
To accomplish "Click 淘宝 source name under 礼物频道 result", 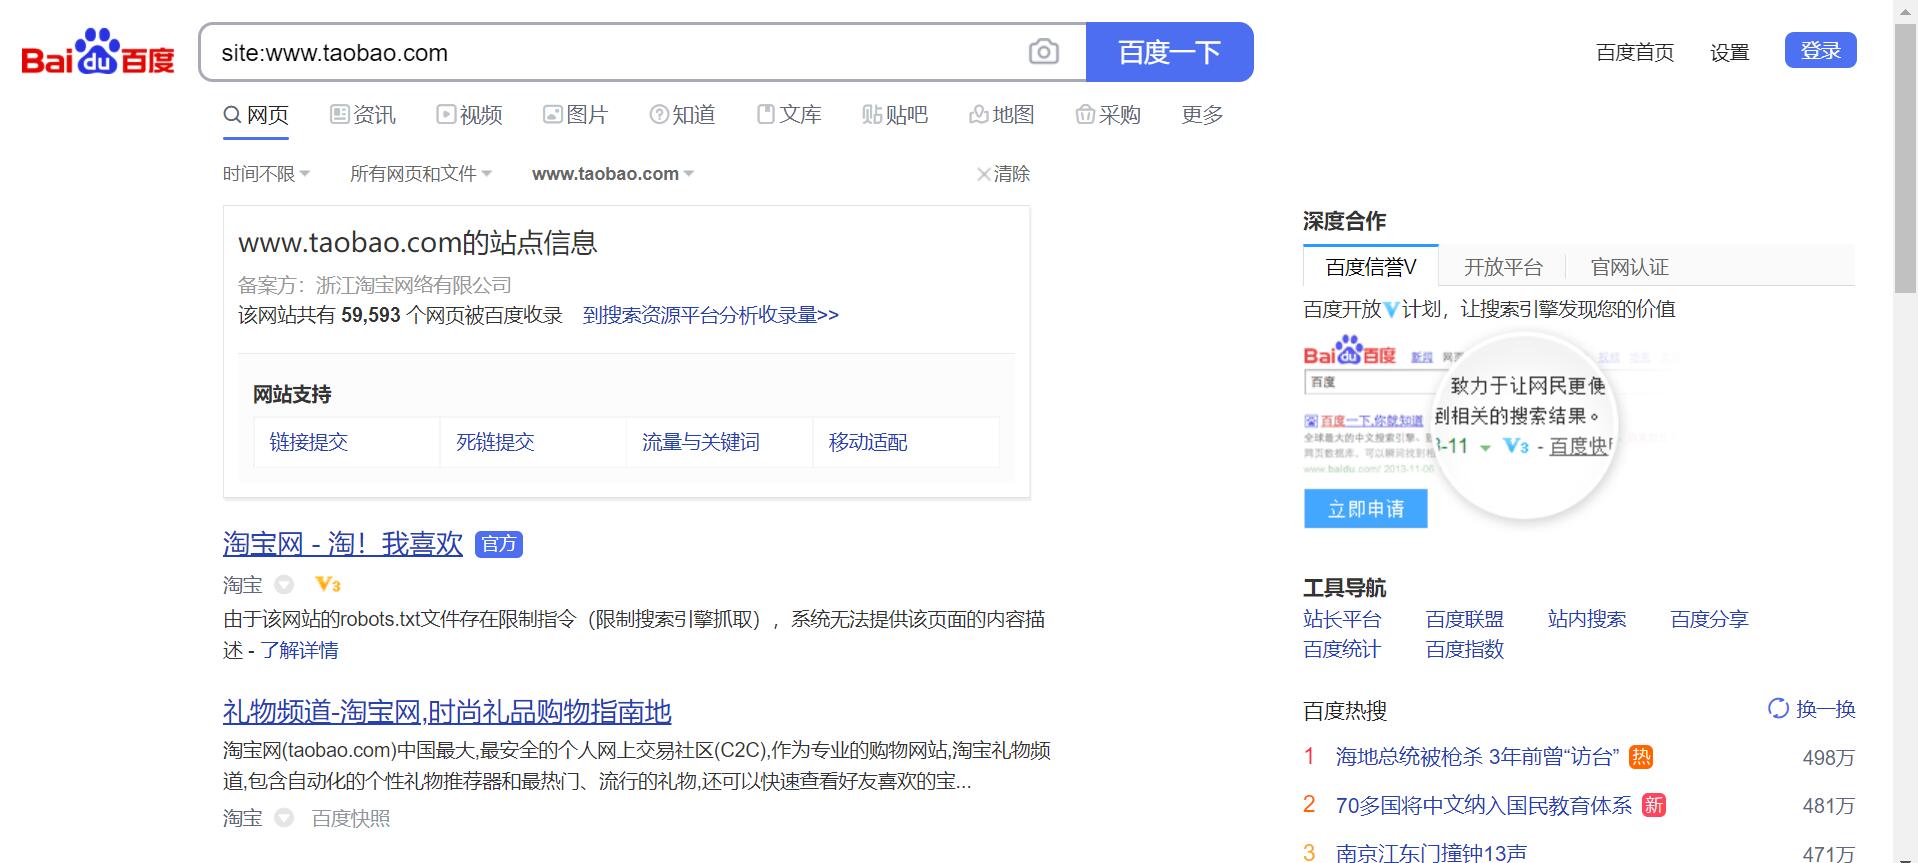I will [243, 818].
